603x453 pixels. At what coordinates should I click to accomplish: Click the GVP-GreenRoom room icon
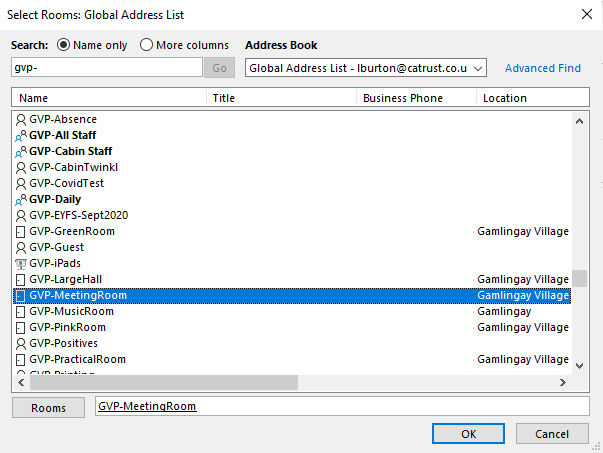pyautogui.click(x=21, y=231)
